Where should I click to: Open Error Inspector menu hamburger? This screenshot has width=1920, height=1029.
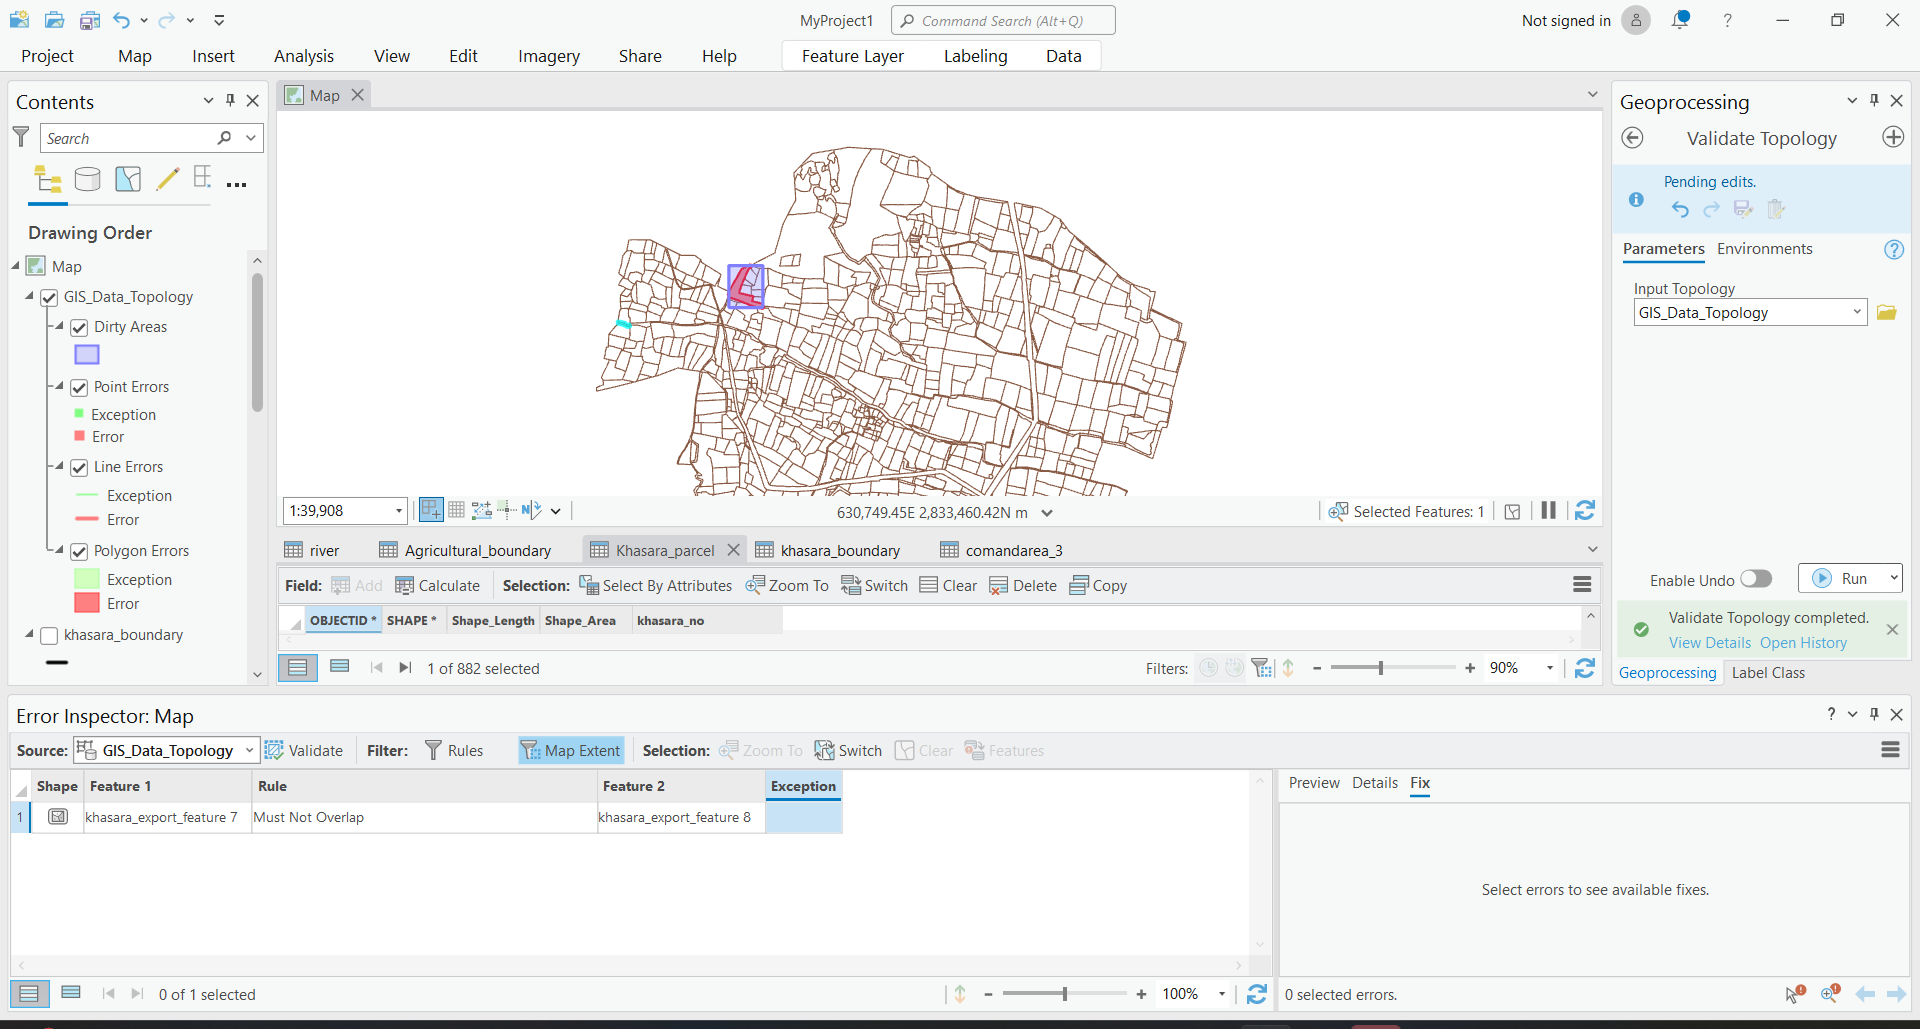[1890, 750]
